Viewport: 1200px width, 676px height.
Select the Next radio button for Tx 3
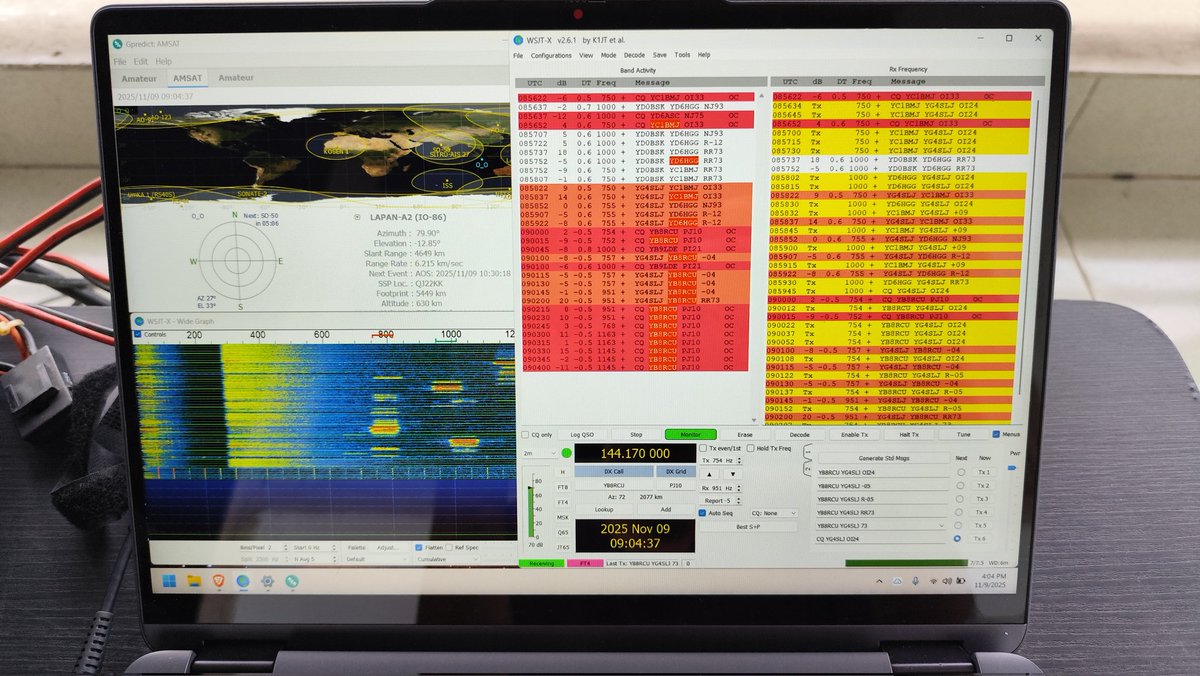pos(959,499)
